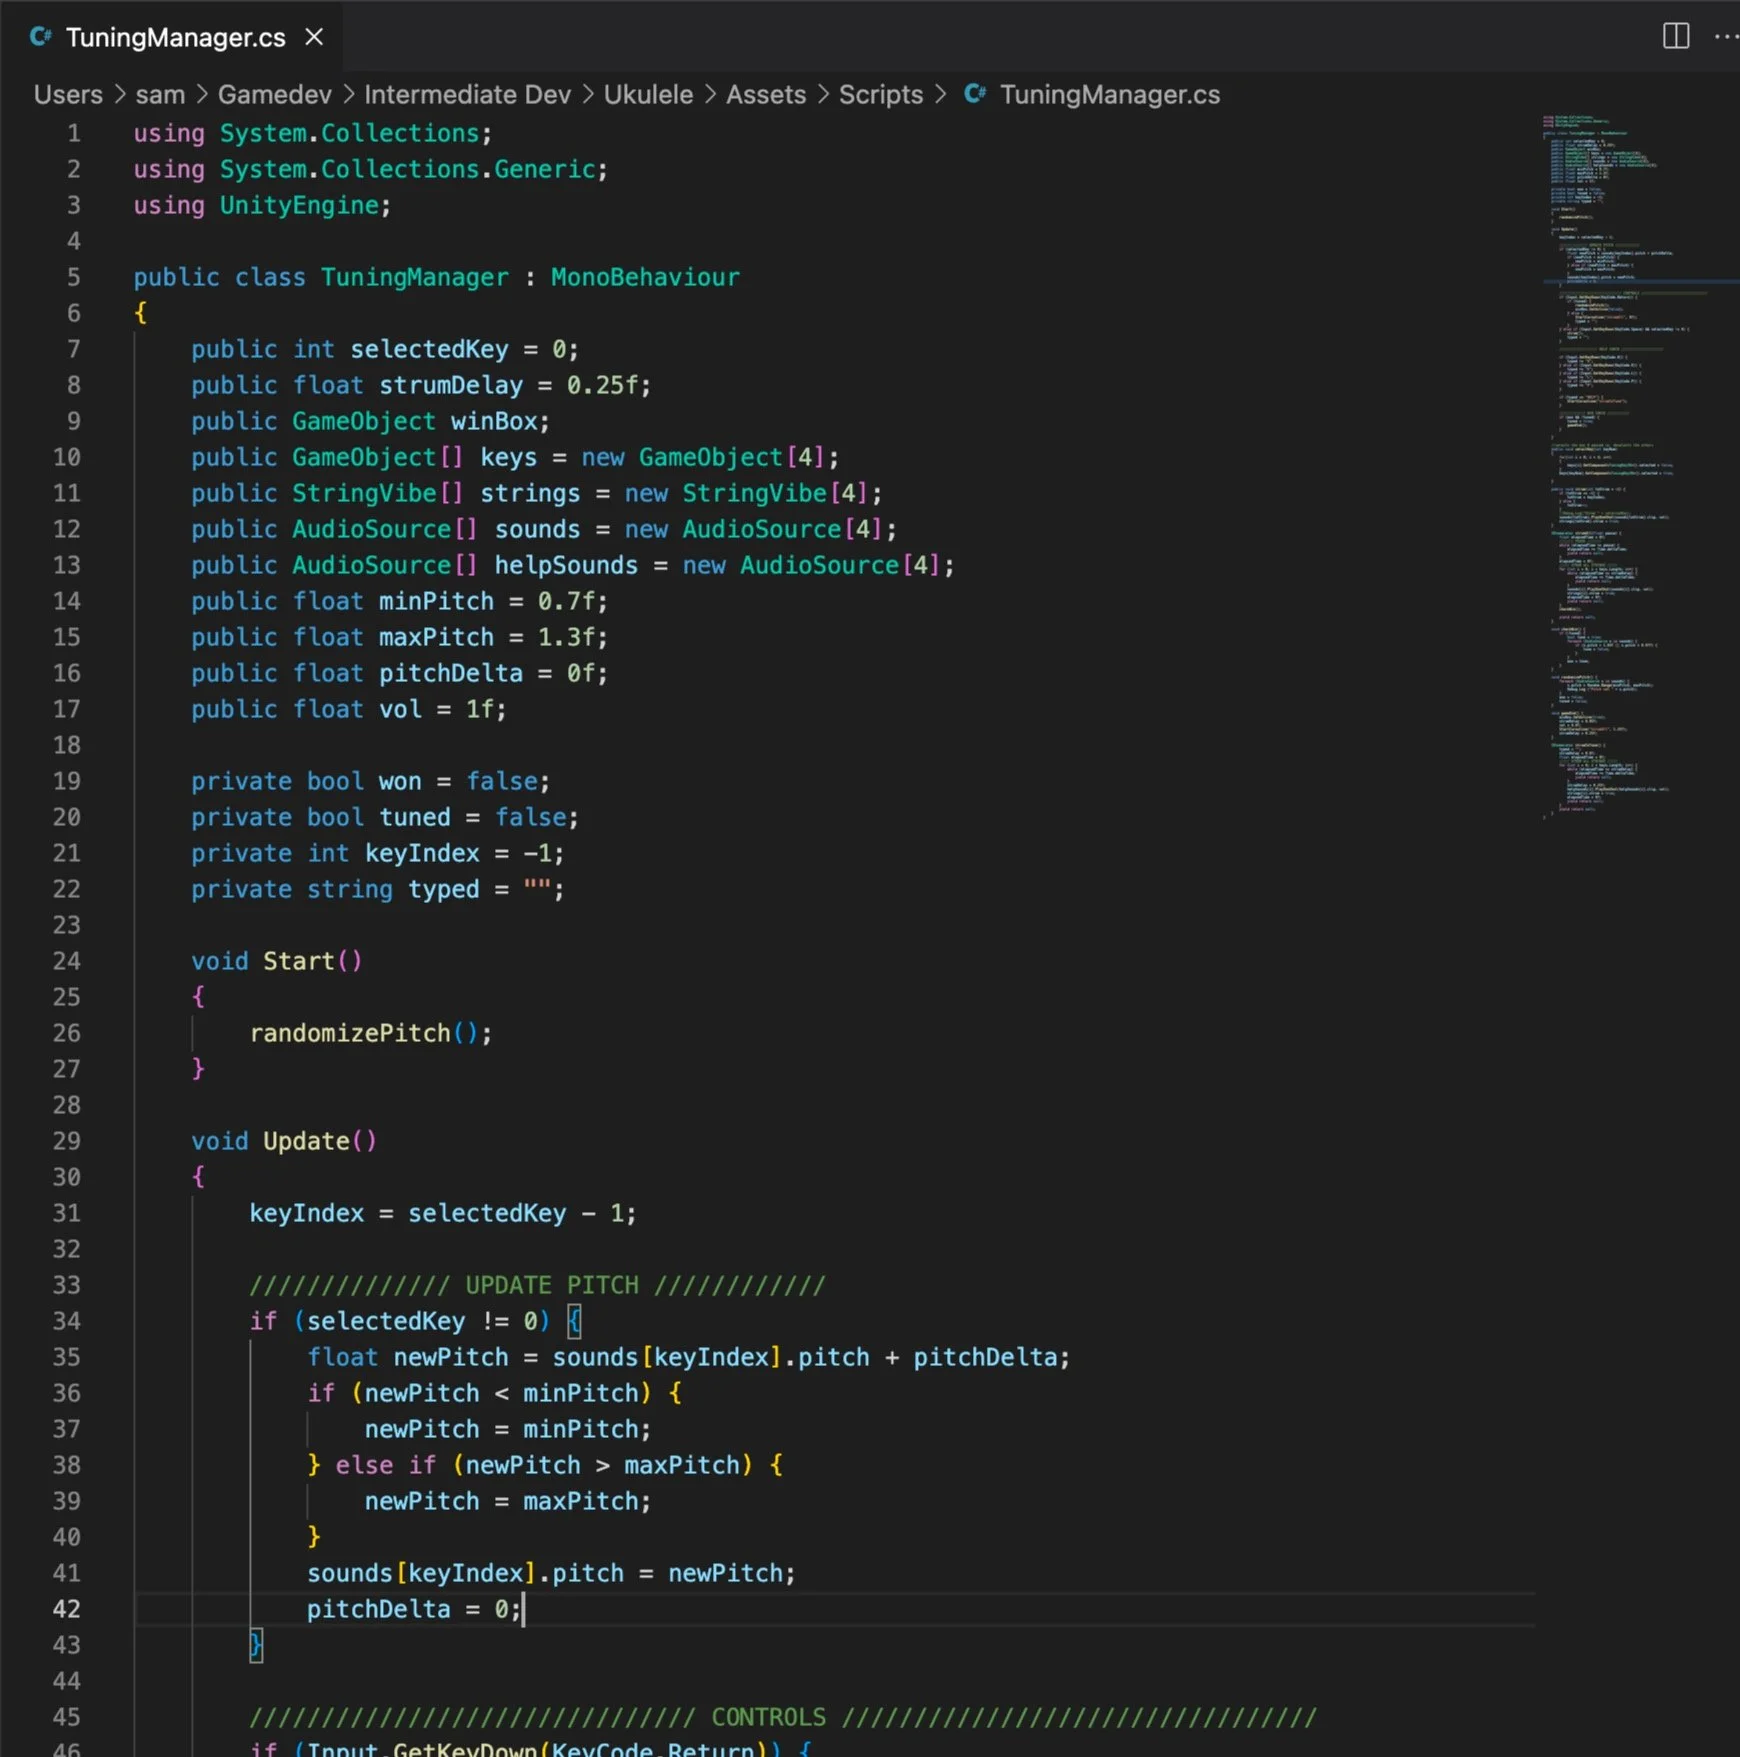1740x1757 pixels.
Task: Place cursor on the Start method name
Action: 299,961
